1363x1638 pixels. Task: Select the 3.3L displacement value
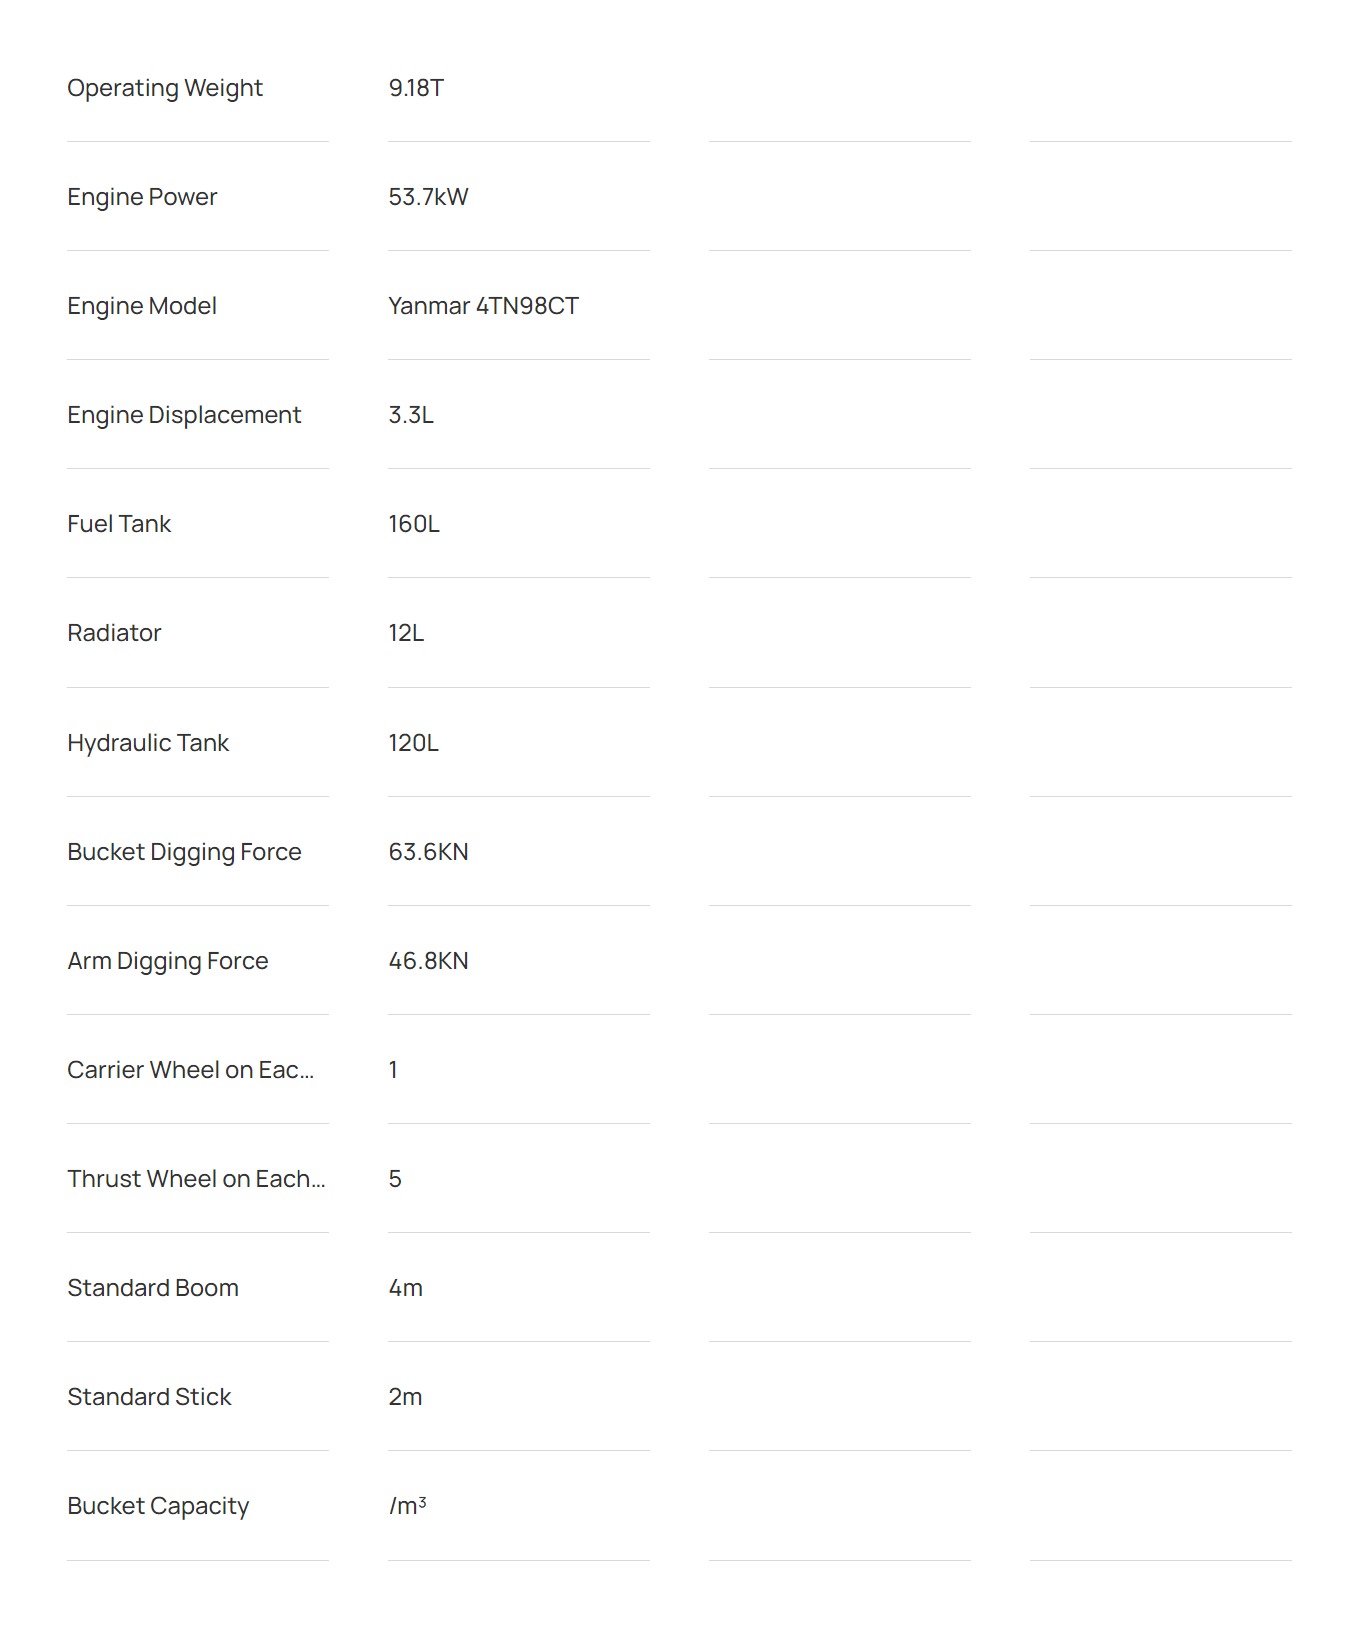coord(411,415)
